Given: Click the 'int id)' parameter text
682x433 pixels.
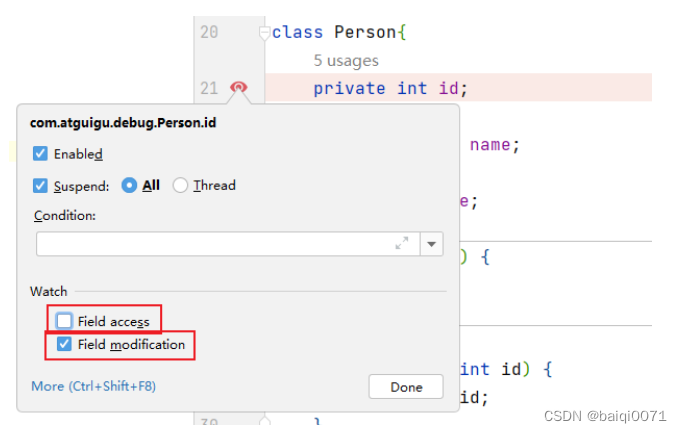Looking at the screenshot, I should click(x=495, y=370).
